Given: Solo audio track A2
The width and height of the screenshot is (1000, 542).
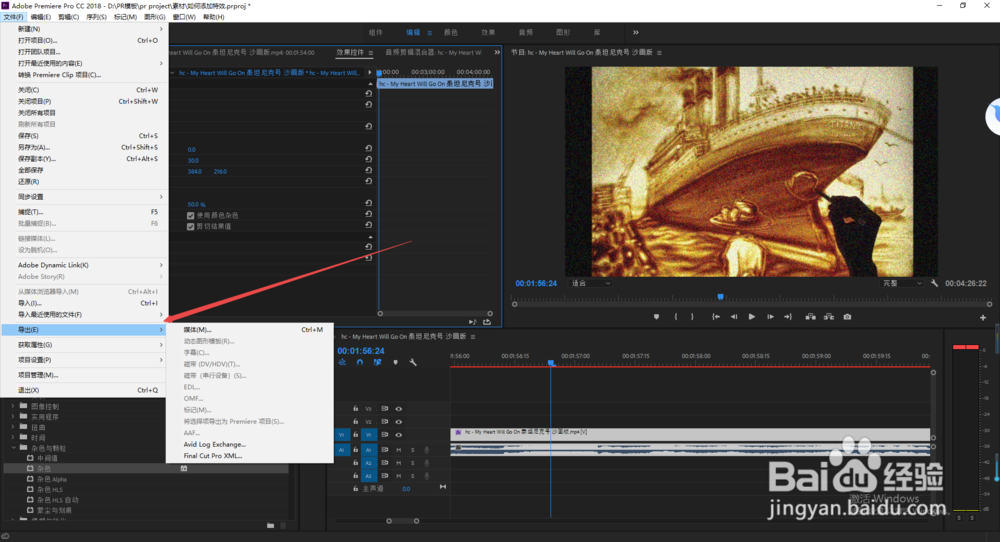Looking at the screenshot, I should (x=413, y=463).
